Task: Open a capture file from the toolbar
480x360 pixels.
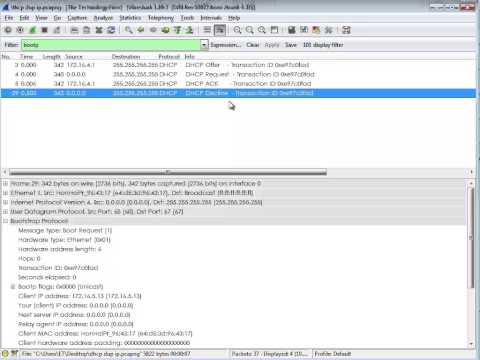Action: 74,30
